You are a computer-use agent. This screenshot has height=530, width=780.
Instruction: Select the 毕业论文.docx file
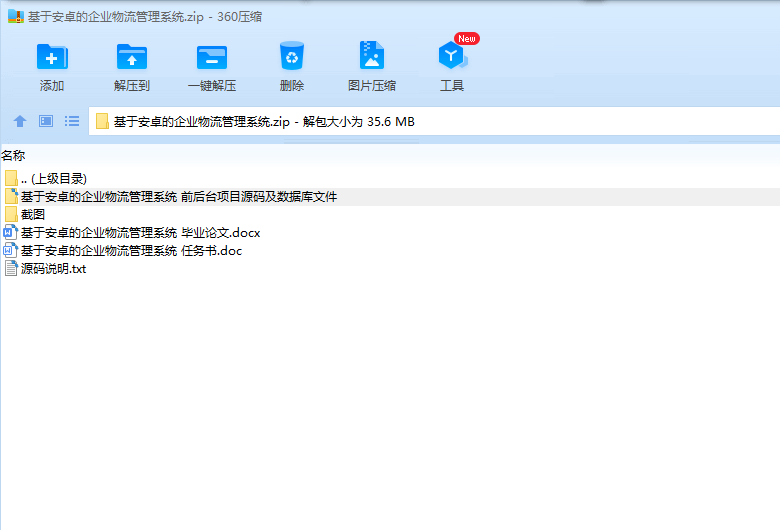390,232
